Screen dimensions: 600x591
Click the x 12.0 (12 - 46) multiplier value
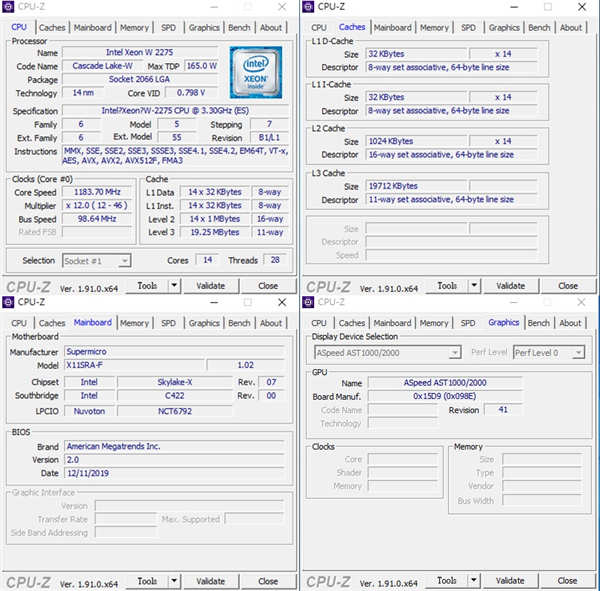[x=97, y=205]
